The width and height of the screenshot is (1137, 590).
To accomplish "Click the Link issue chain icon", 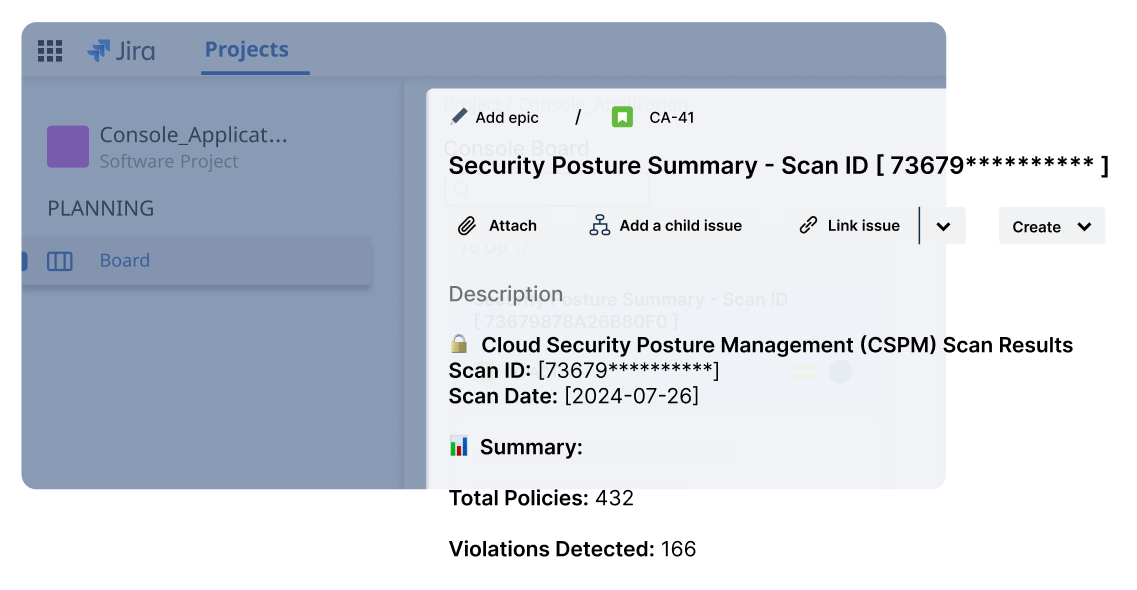I will [x=808, y=225].
